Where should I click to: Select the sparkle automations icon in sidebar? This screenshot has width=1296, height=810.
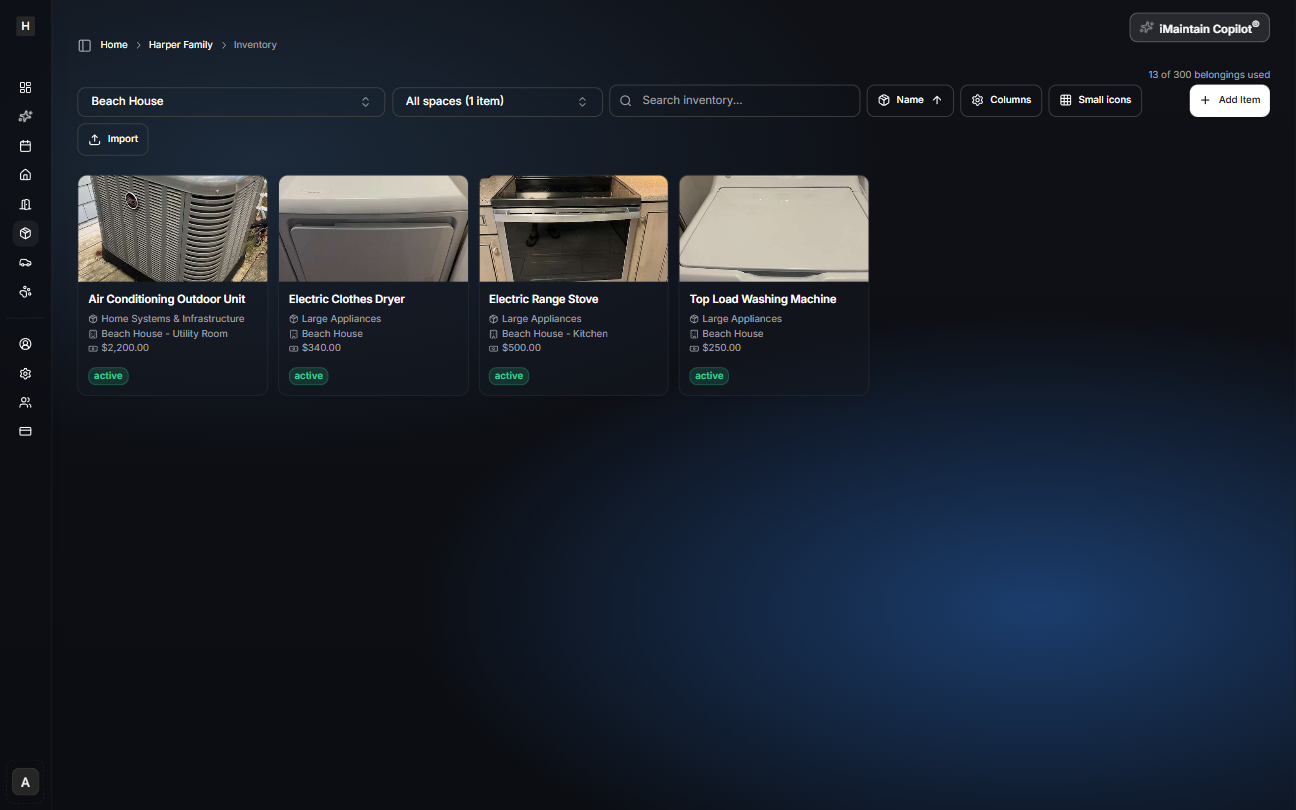click(x=25, y=116)
